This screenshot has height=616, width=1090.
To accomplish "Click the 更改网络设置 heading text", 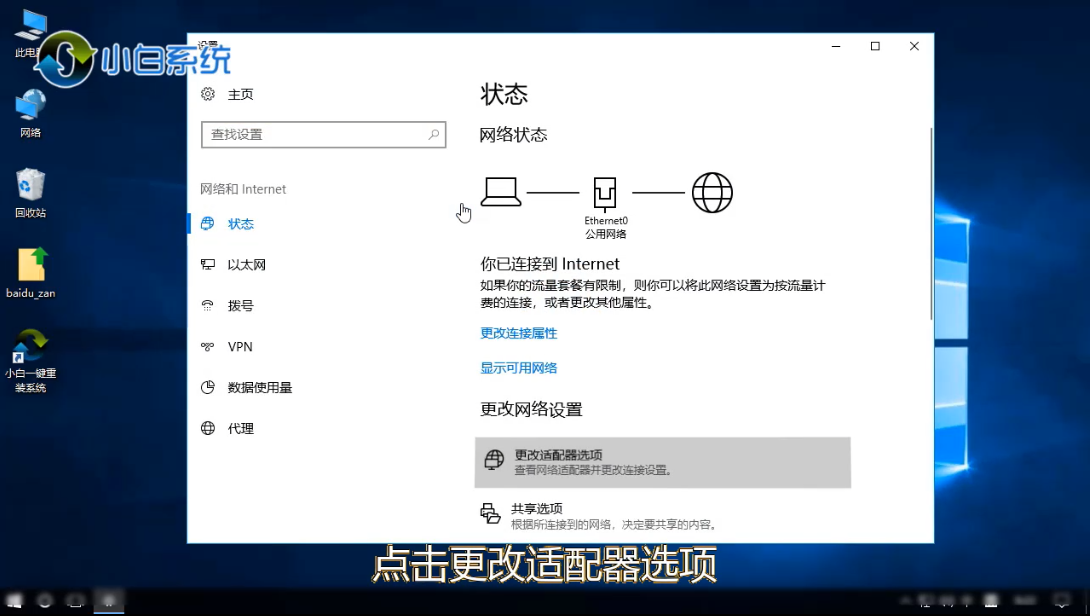I will (x=531, y=410).
